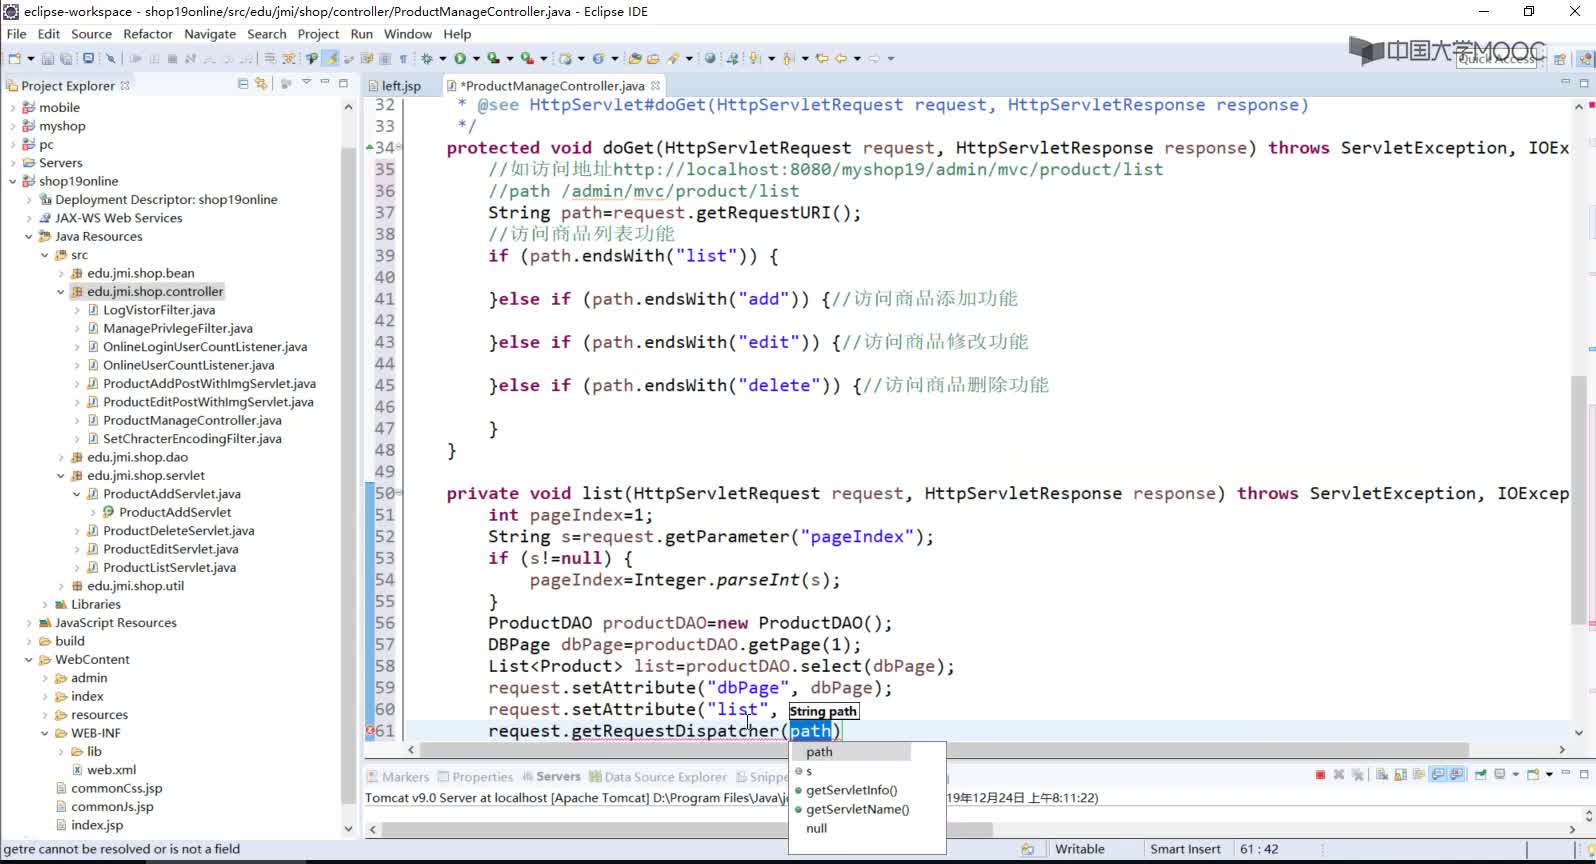This screenshot has width=1596, height=864.
Task: Click the Open Type icon in toolbar
Action: click(x=634, y=58)
